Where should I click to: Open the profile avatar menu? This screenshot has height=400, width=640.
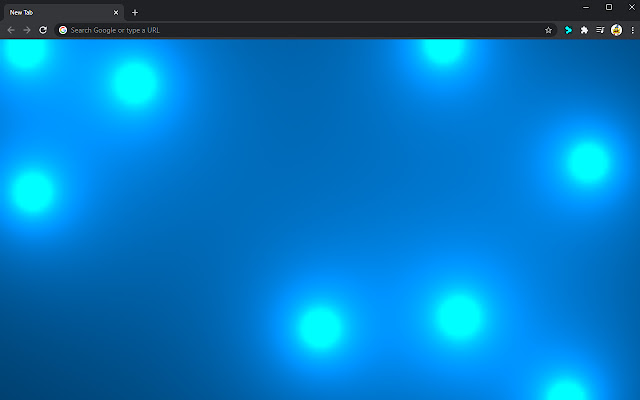[616, 30]
